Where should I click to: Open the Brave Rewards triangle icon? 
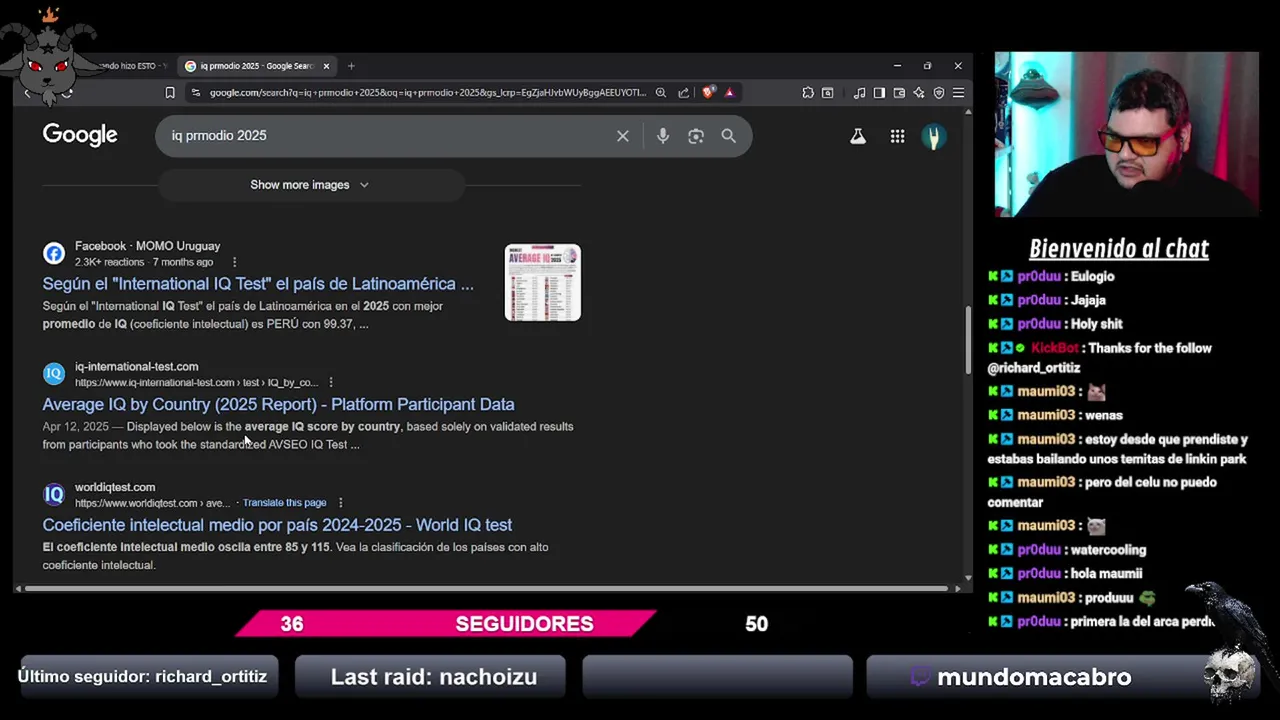click(729, 93)
